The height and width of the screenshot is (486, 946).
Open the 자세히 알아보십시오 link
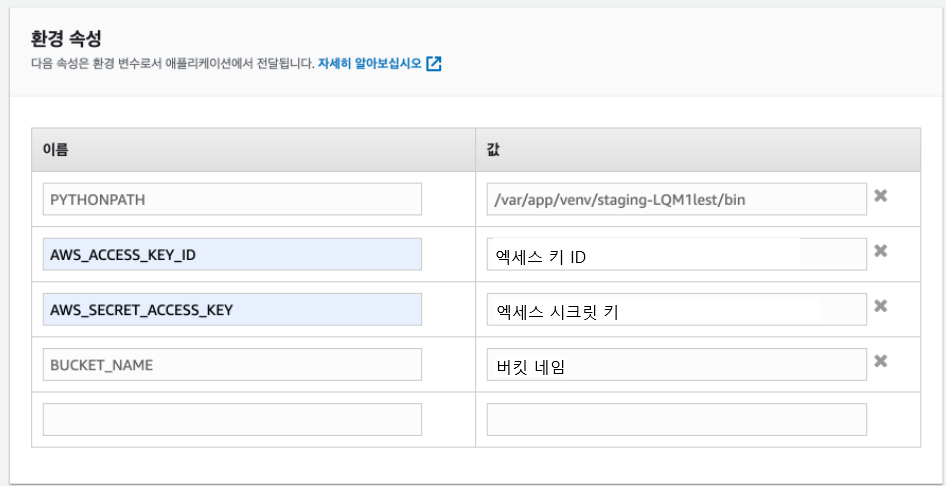[369, 63]
